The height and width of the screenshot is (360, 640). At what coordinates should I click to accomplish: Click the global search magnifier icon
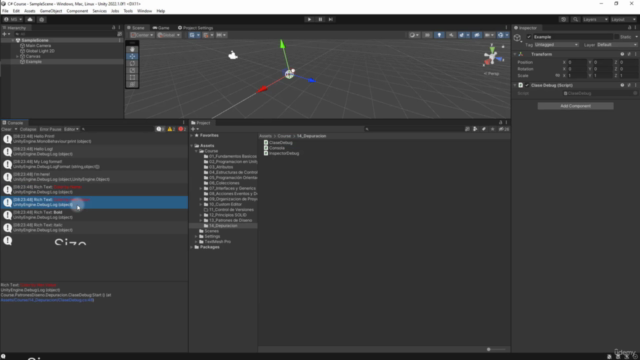575,19
